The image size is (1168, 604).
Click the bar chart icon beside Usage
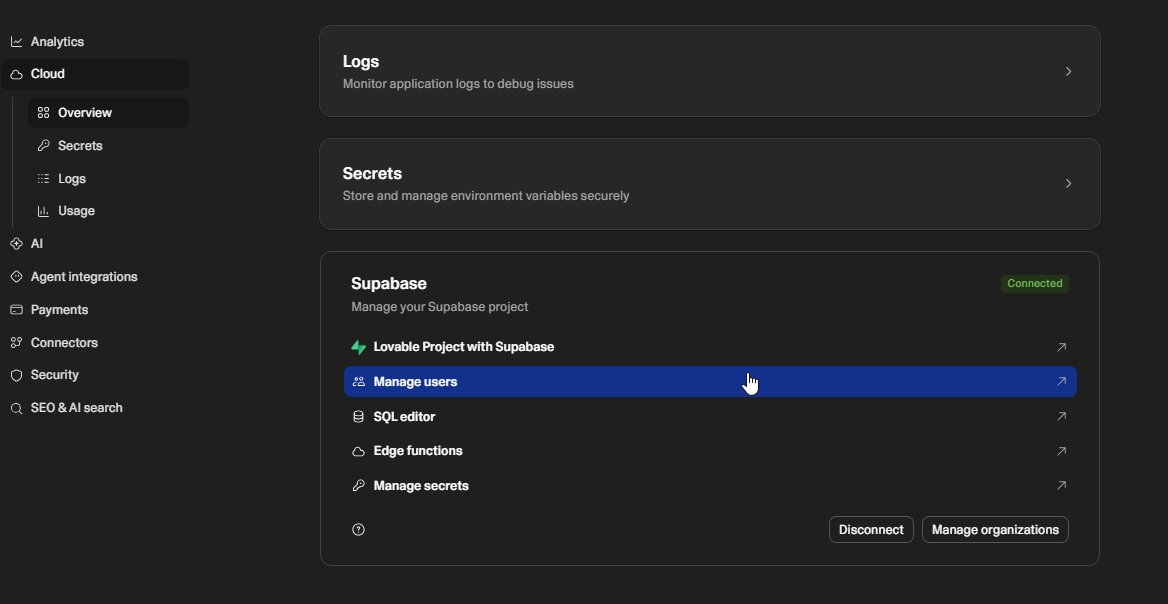tap(43, 212)
